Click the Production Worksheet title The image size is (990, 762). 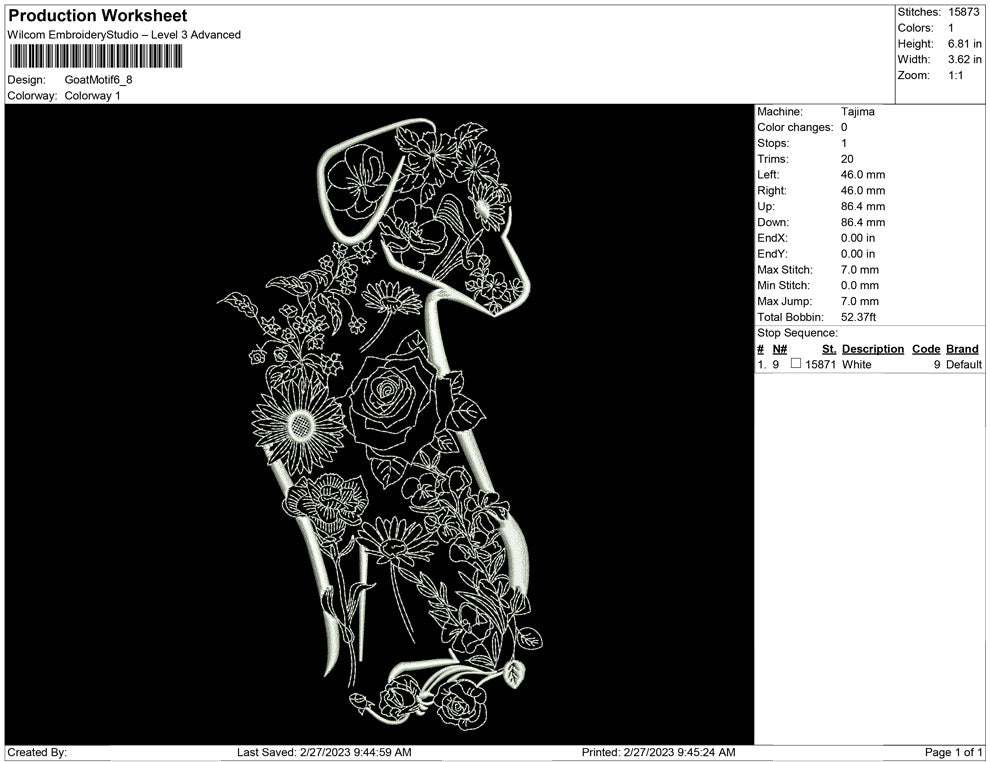click(x=98, y=16)
